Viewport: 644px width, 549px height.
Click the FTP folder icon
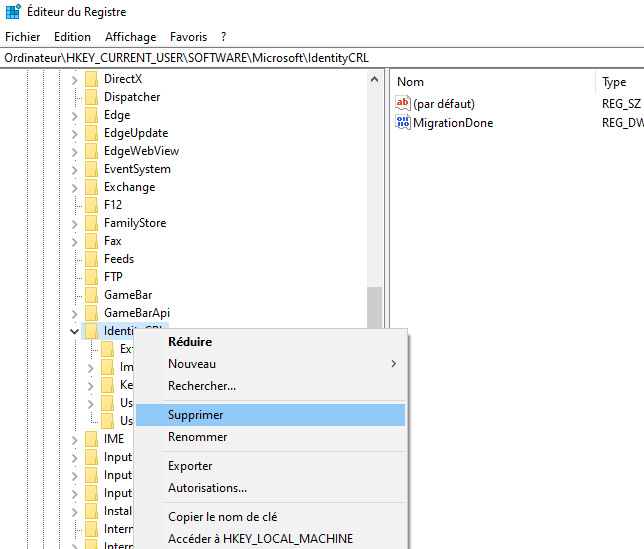coord(91,277)
